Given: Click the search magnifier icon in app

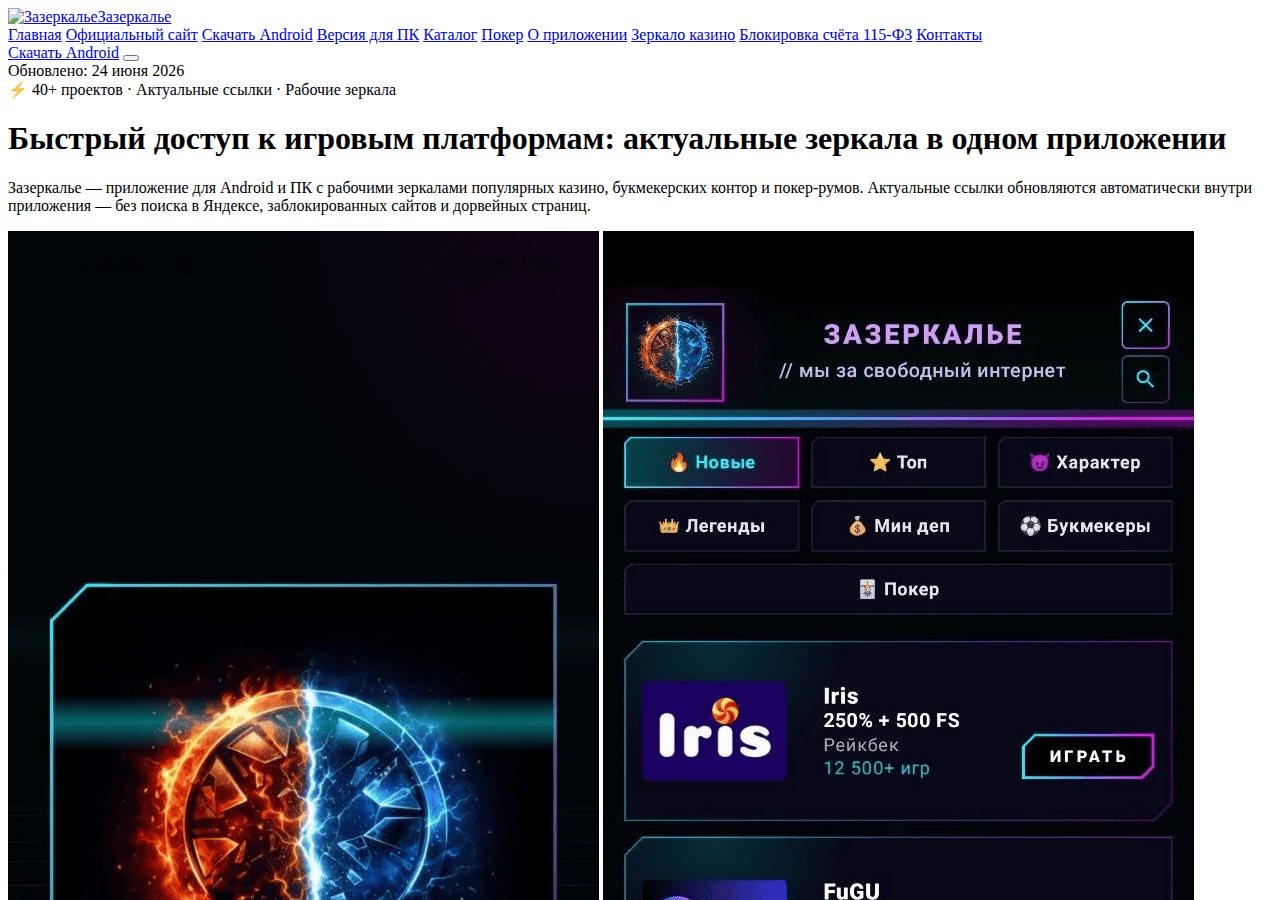Looking at the screenshot, I should 1146,379.
